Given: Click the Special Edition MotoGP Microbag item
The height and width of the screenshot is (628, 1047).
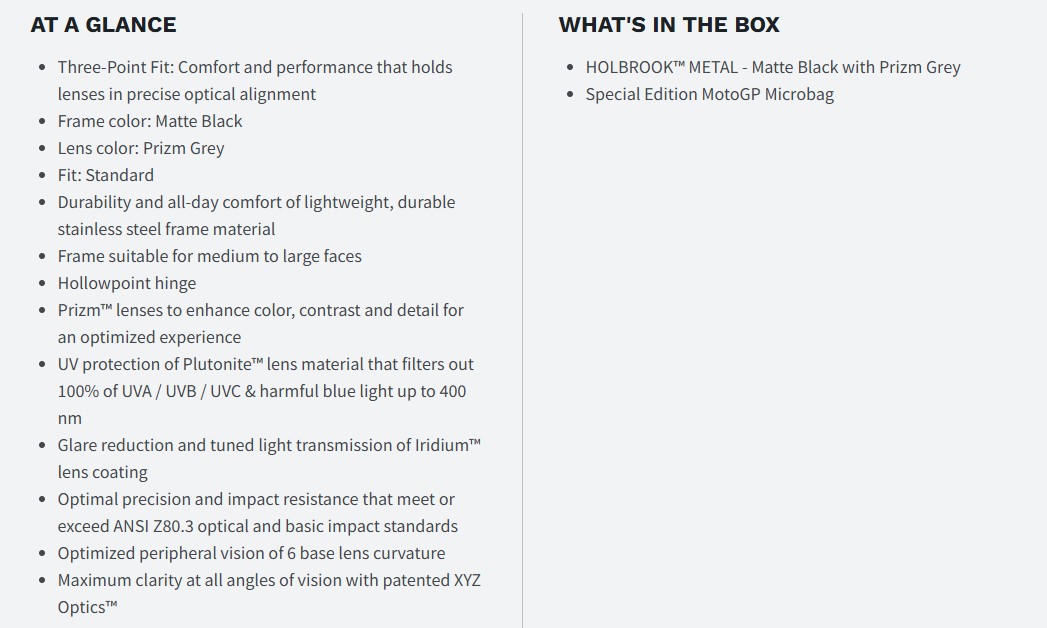Looking at the screenshot, I should coord(709,94).
